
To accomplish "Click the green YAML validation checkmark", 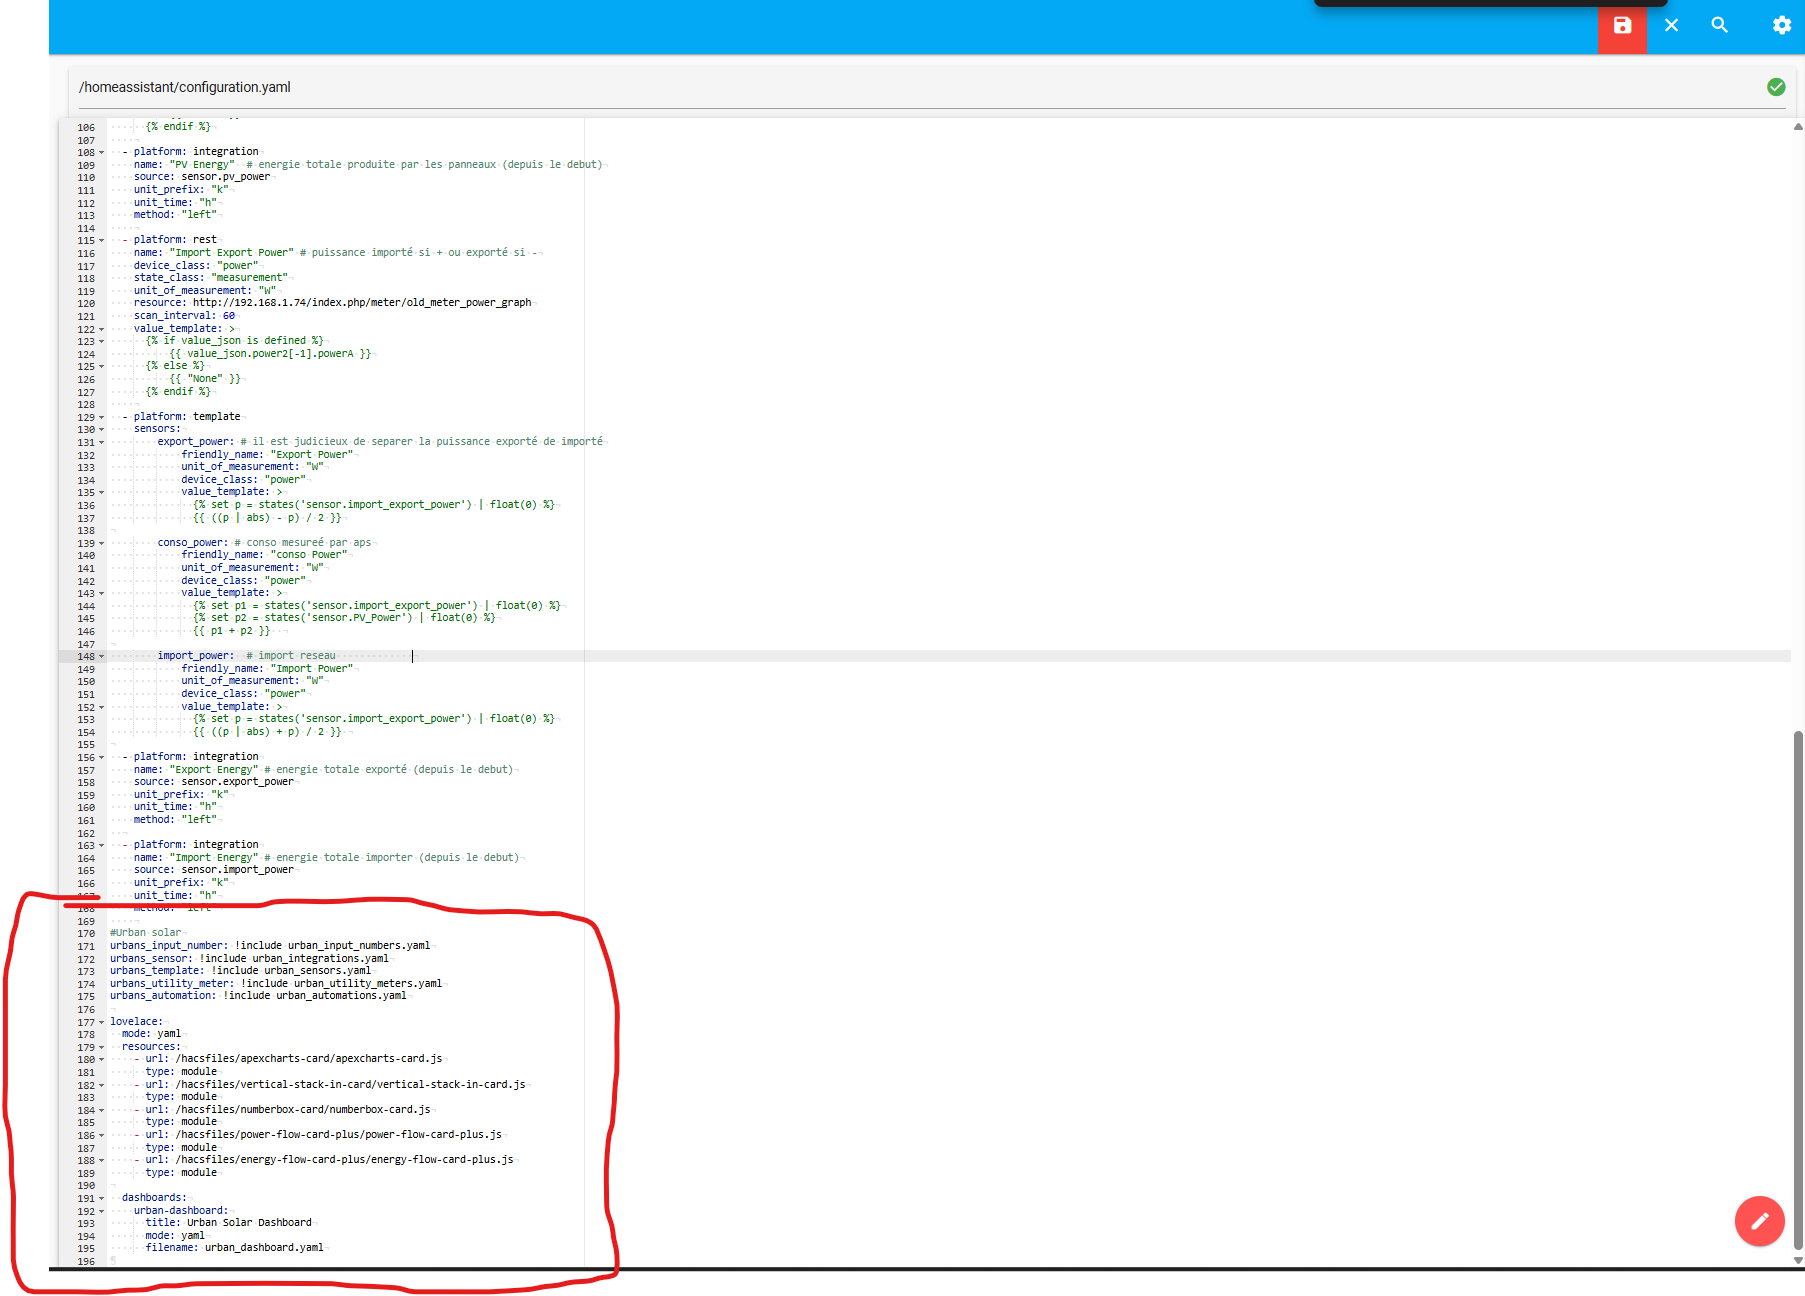I will click(x=1776, y=87).
